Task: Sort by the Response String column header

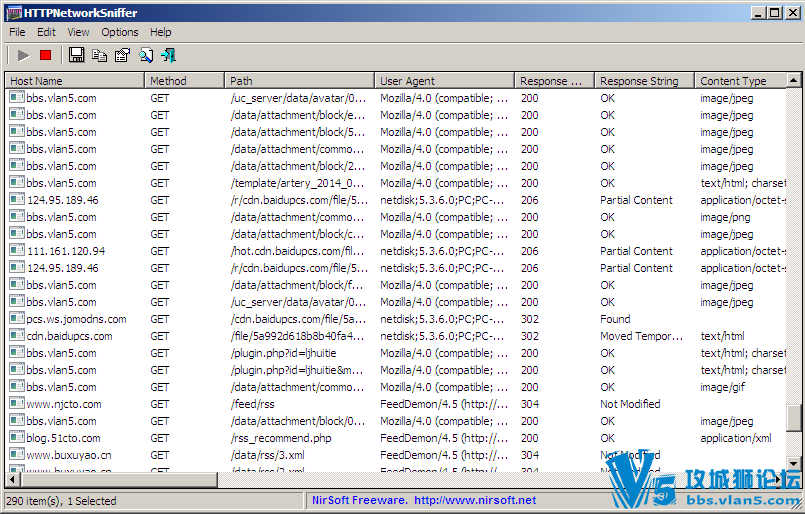Action: pyautogui.click(x=644, y=81)
